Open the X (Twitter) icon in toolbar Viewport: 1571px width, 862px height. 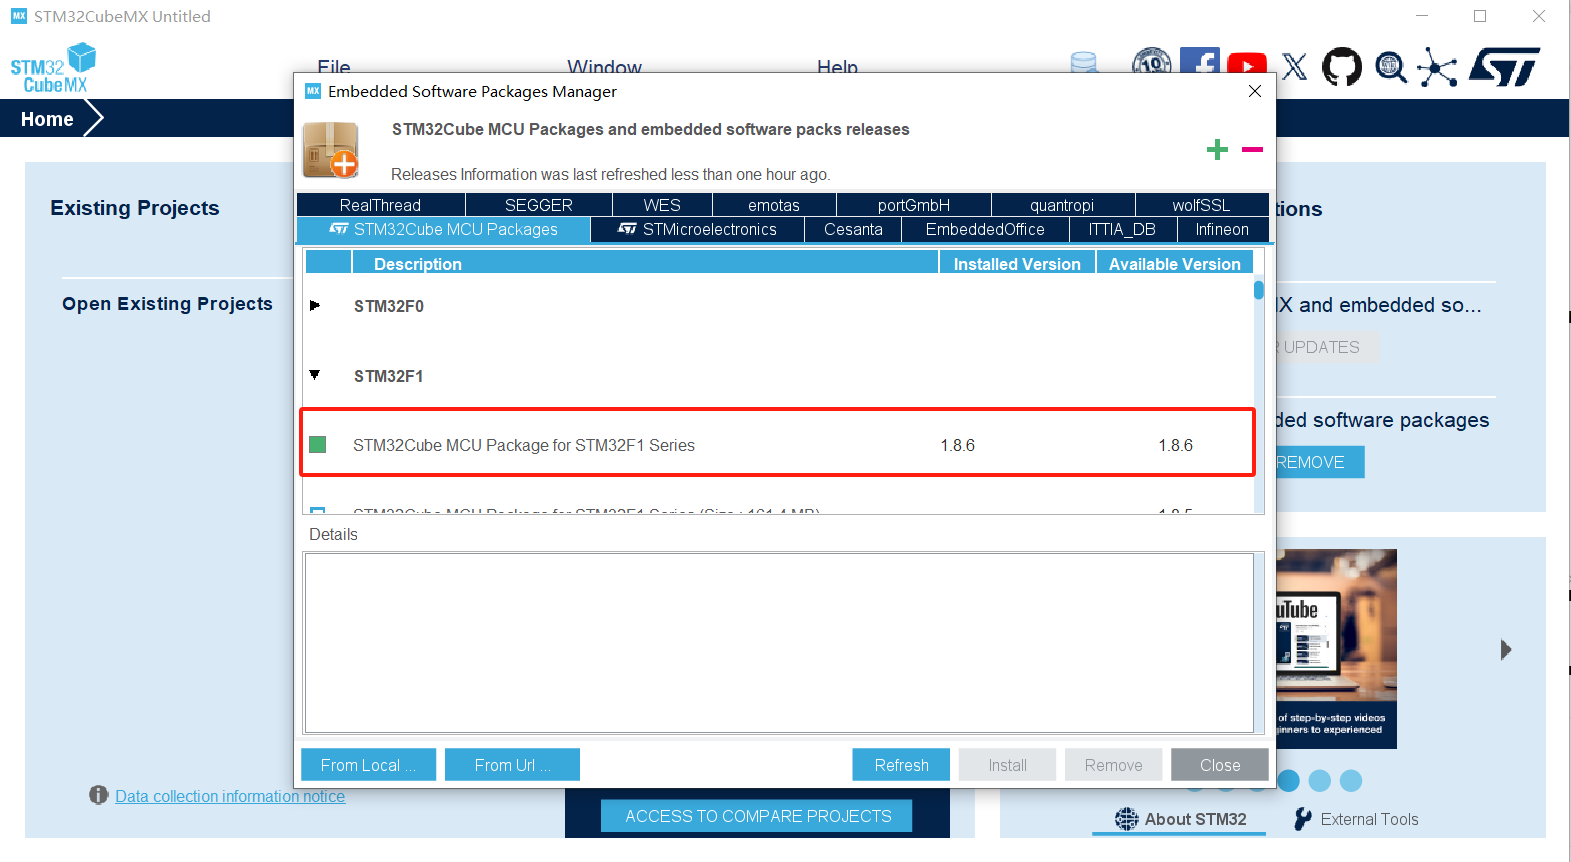[1294, 67]
